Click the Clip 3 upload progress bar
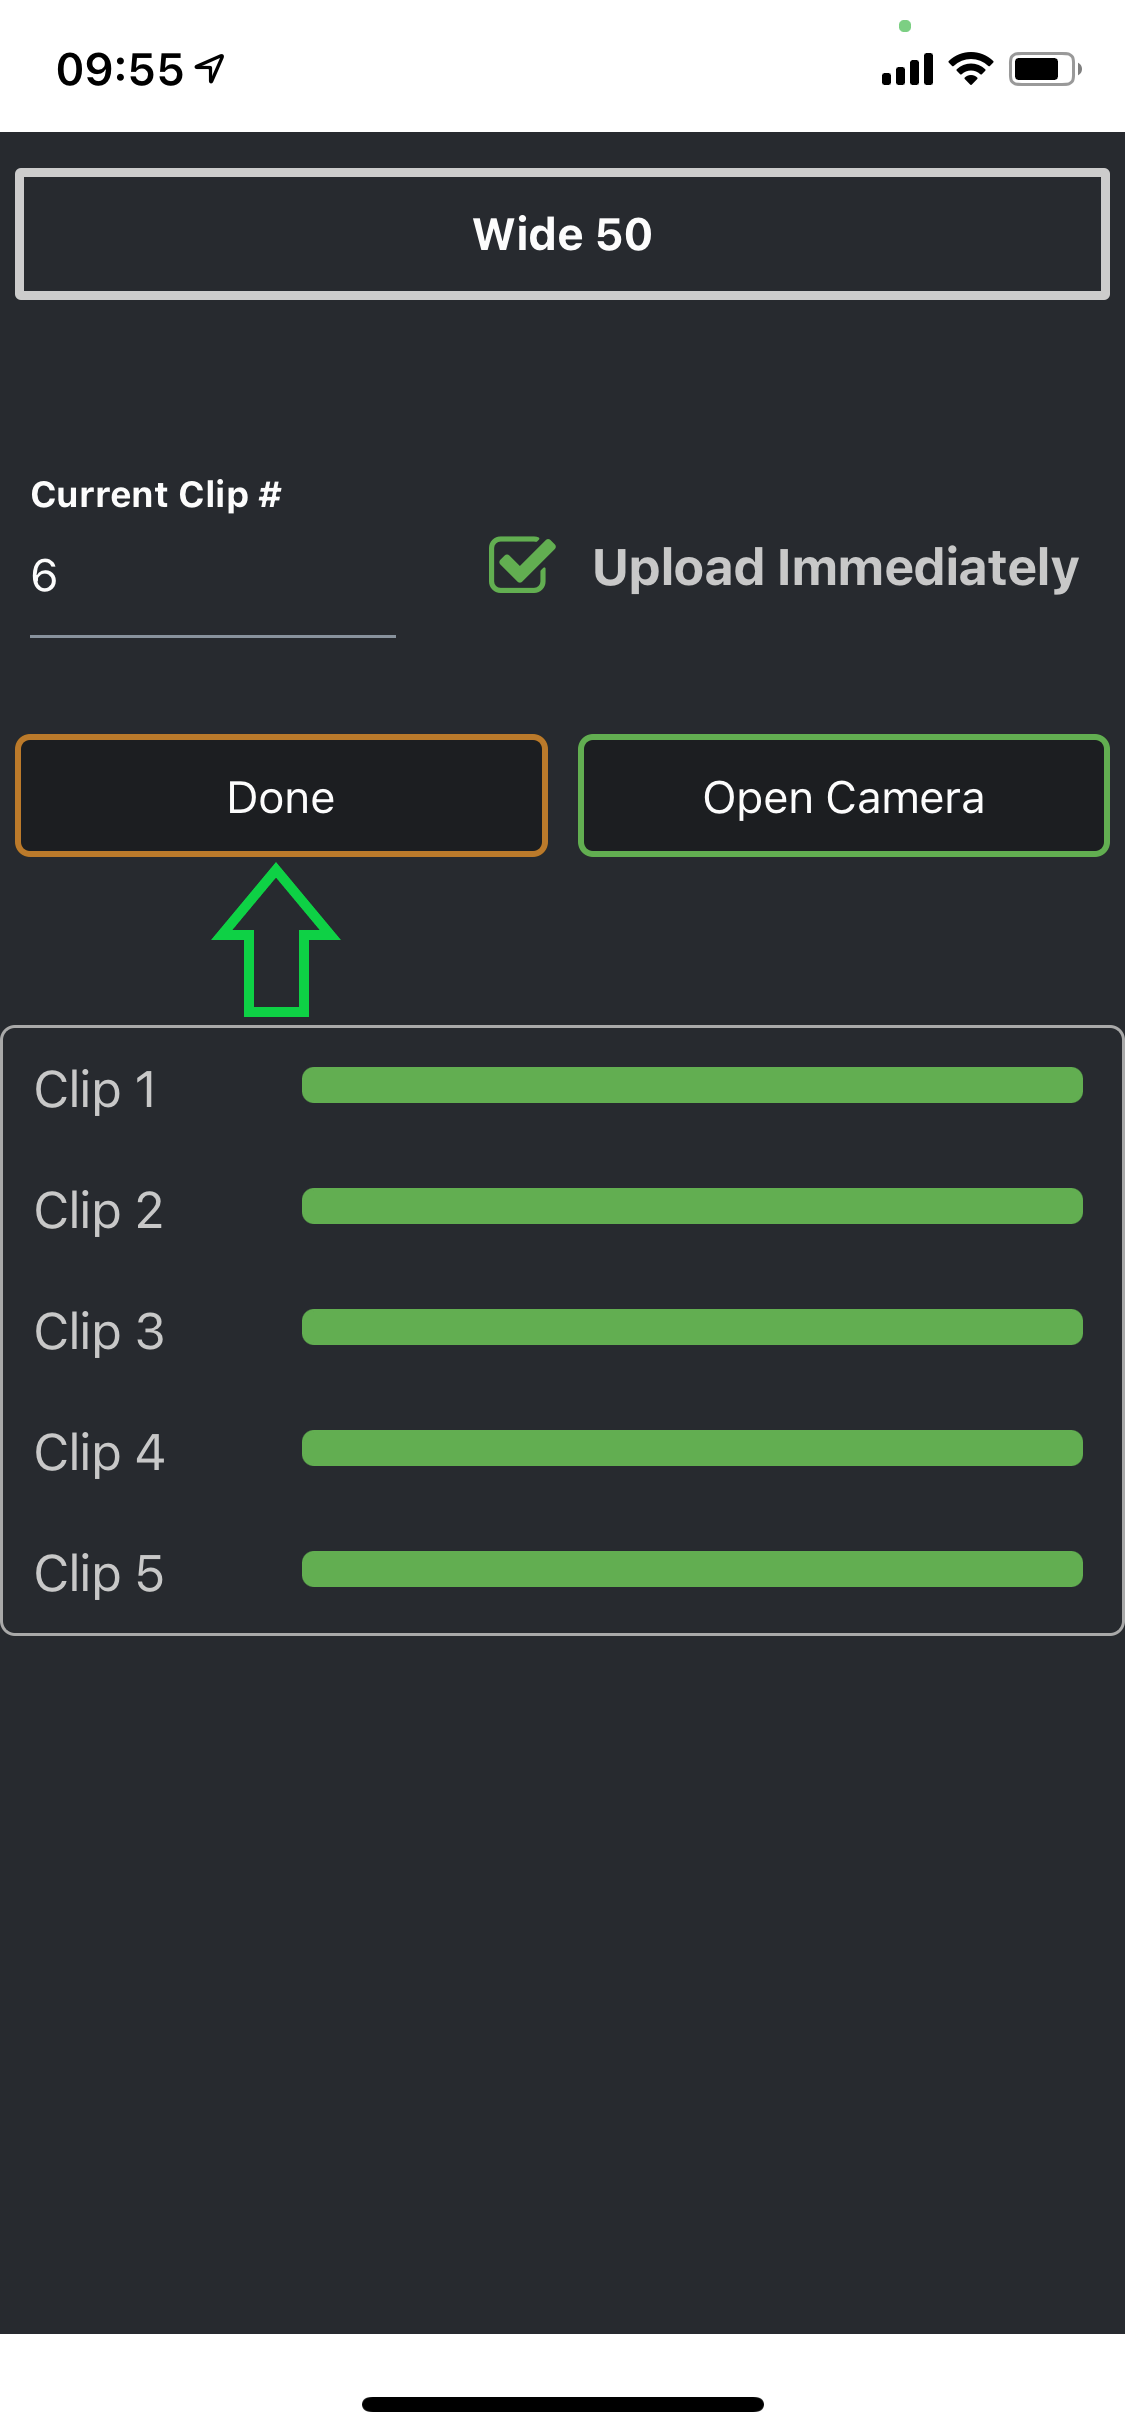 coord(692,1327)
